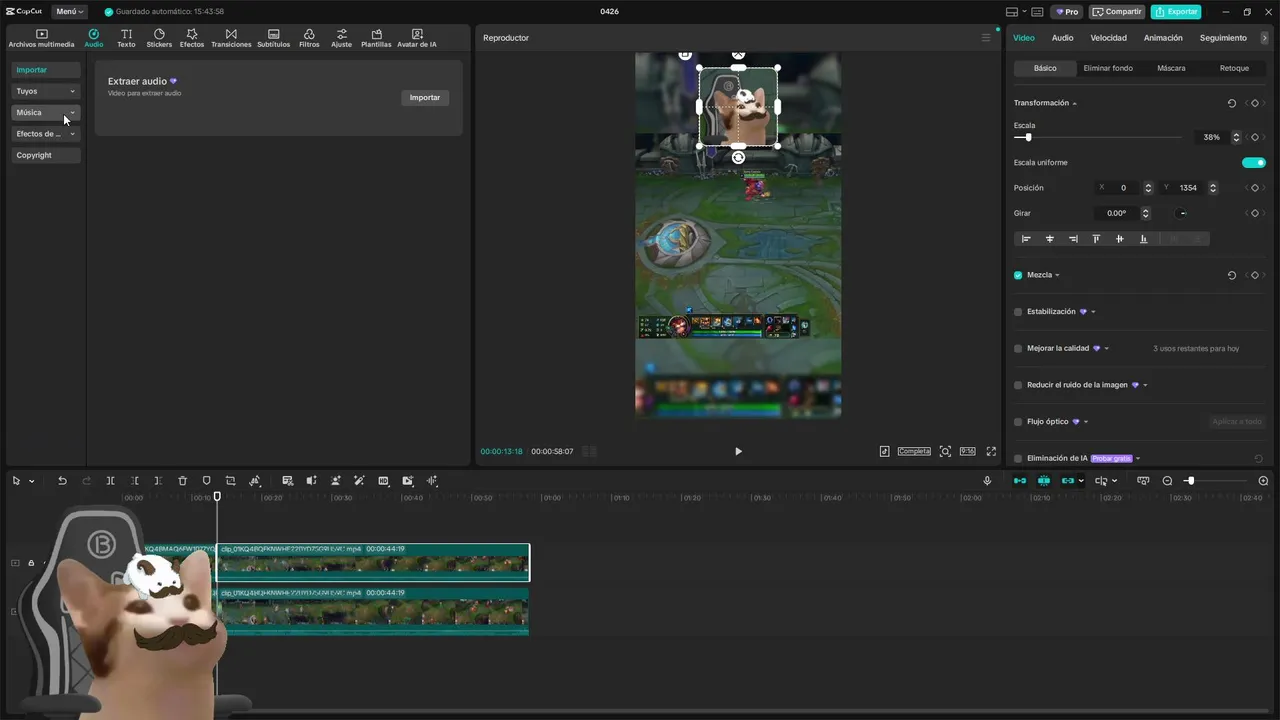Image resolution: width=1280 pixels, height=720 pixels.
Task: Click the Compartir button
Action: (1117, 12)
